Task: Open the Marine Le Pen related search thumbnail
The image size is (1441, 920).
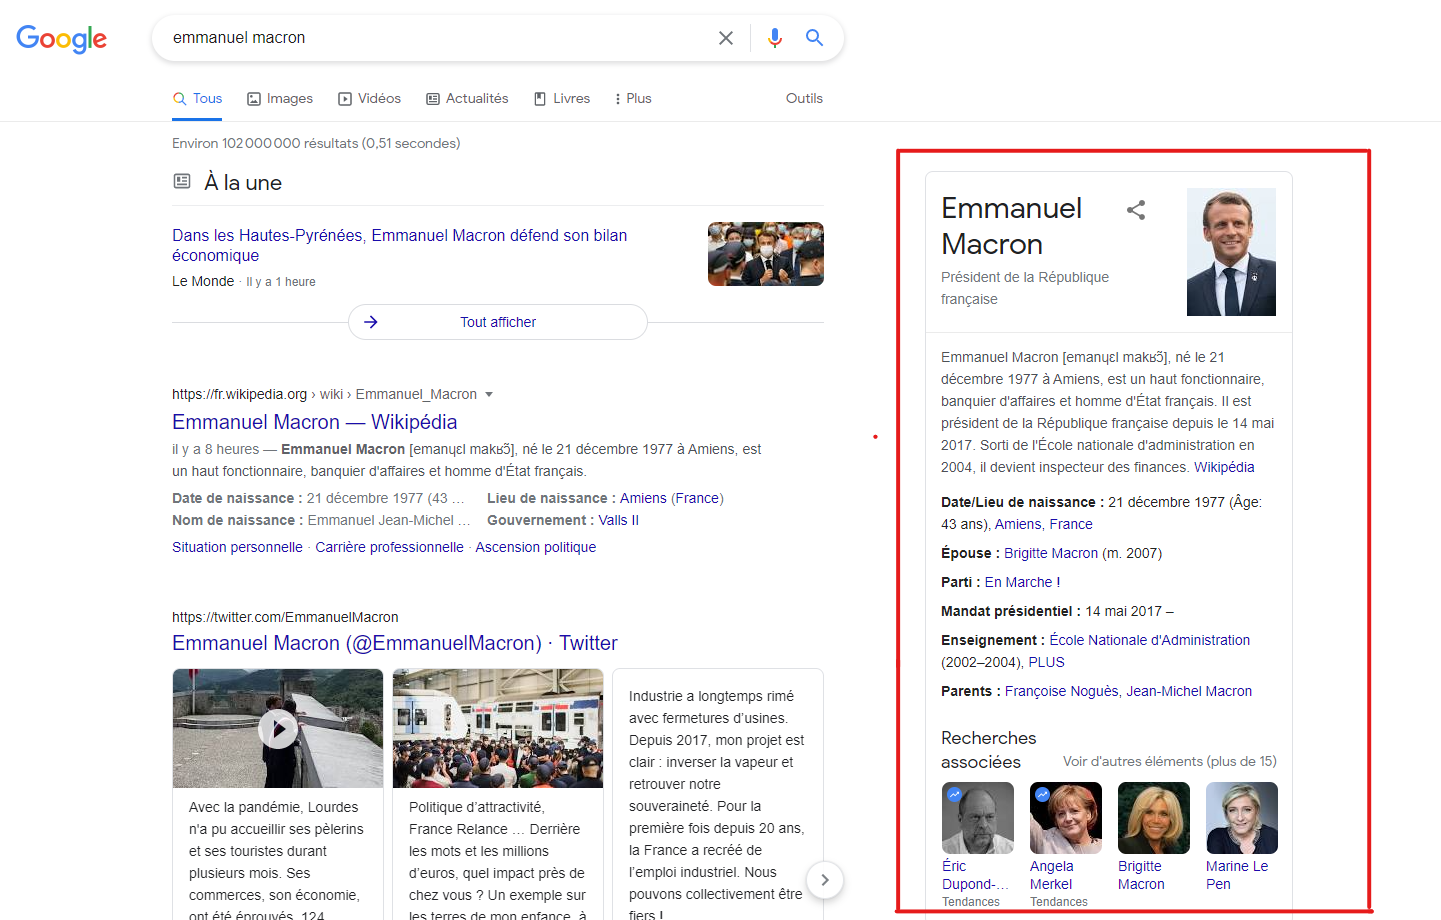Action: [x=1242, y=818]
